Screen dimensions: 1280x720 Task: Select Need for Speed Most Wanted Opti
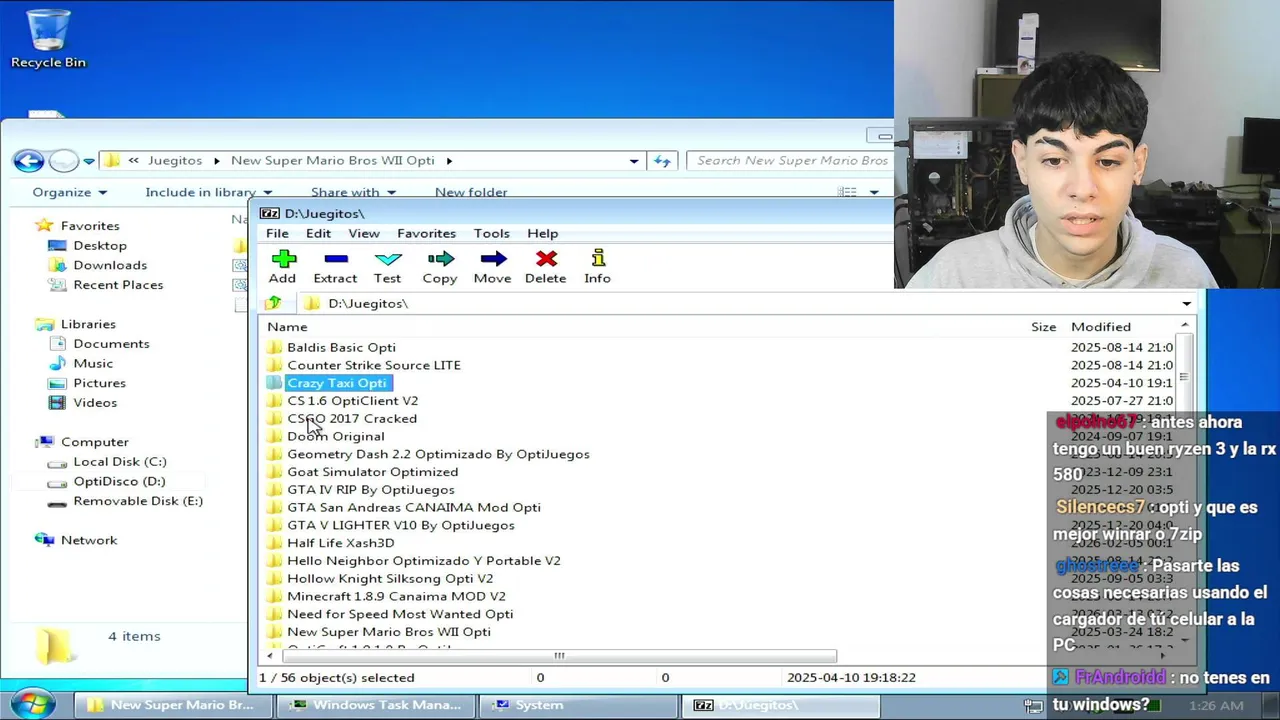pyautogui.click(x=400, y=614)
